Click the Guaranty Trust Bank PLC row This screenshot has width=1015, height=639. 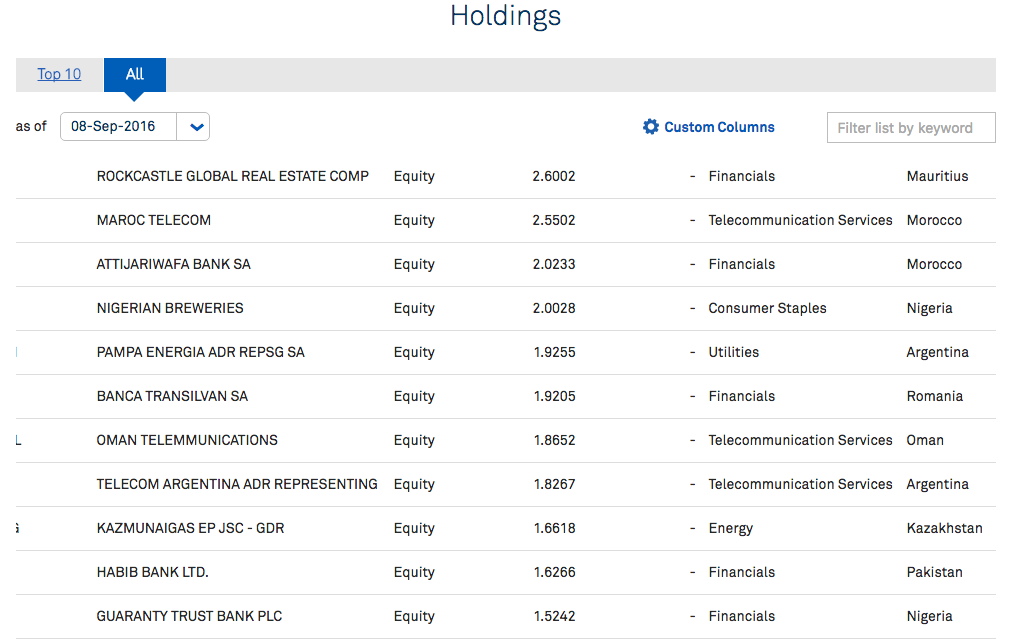[x=189, y=616]
